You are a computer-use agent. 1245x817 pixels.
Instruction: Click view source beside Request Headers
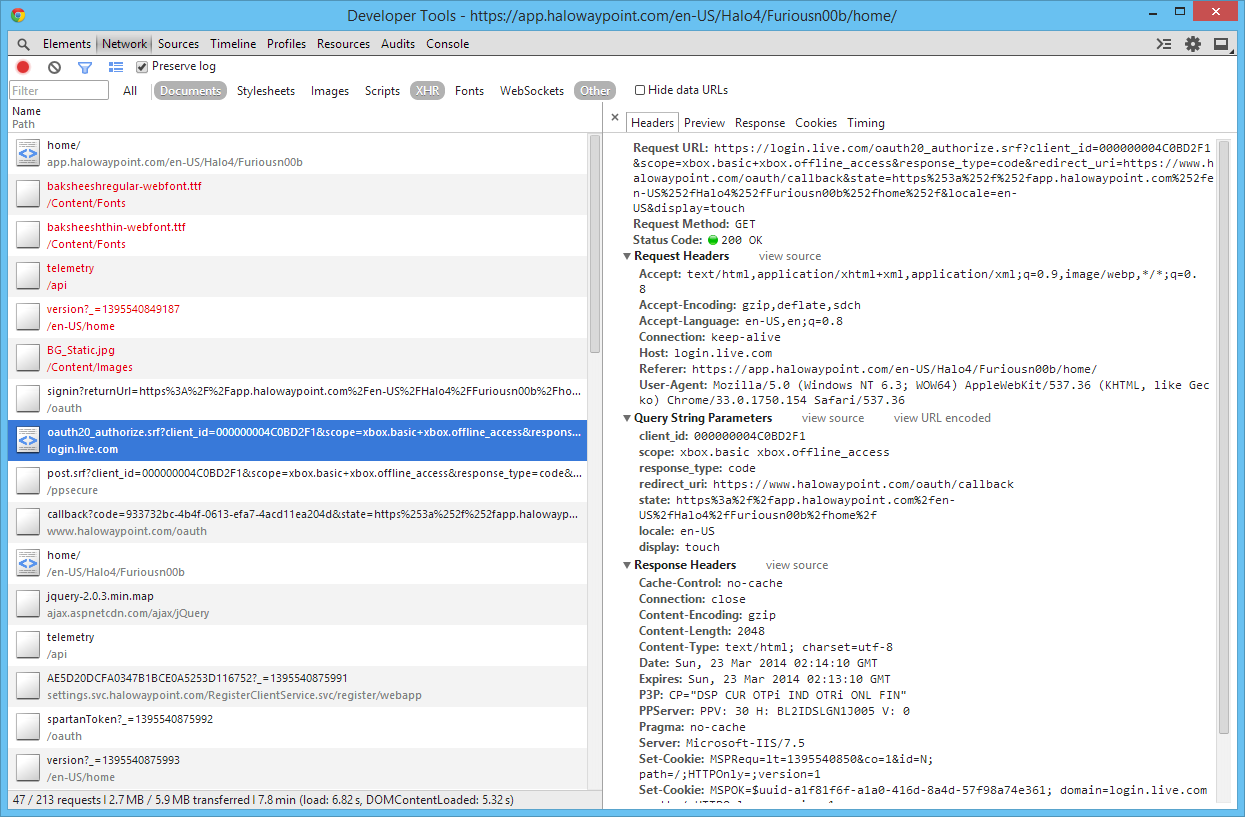[790, 257]
